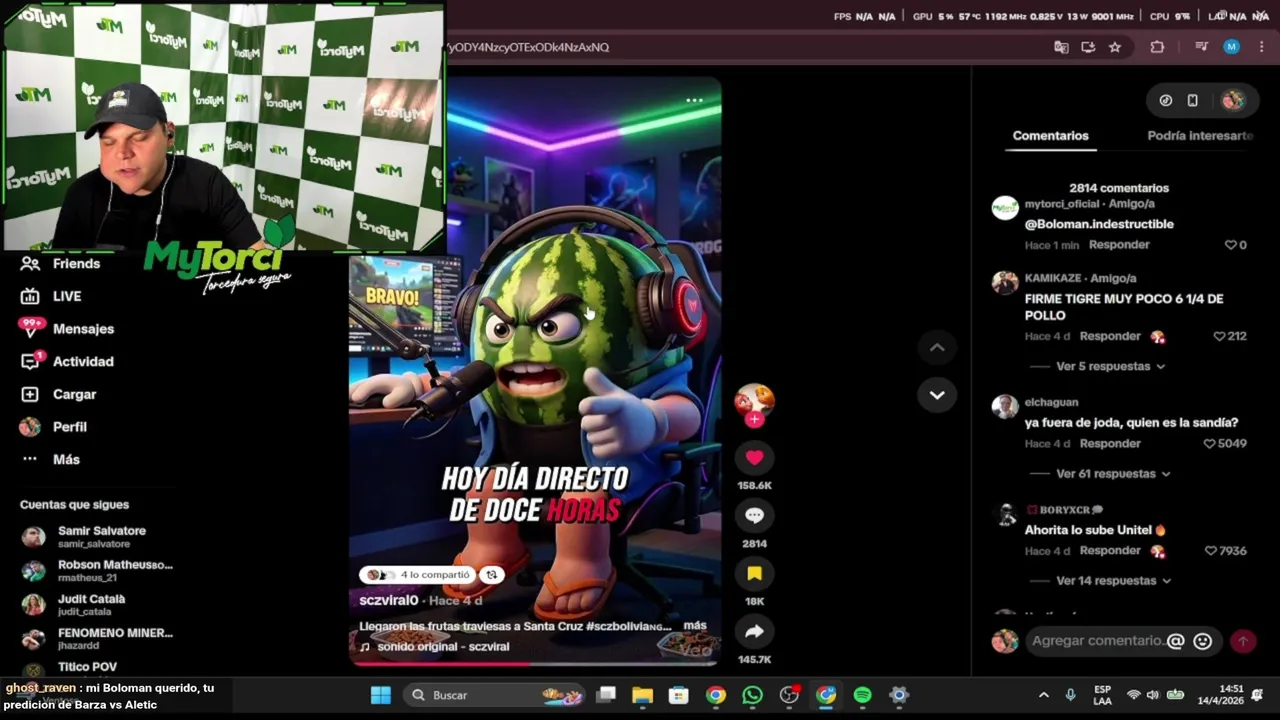Switch to Podría interesarte tab
This screenshot has width=1280, height=720.
coord(1200,136)
